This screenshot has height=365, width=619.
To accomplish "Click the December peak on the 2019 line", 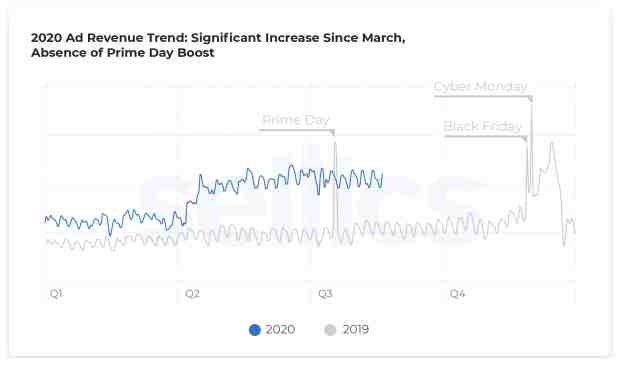I will coord(552,143).
